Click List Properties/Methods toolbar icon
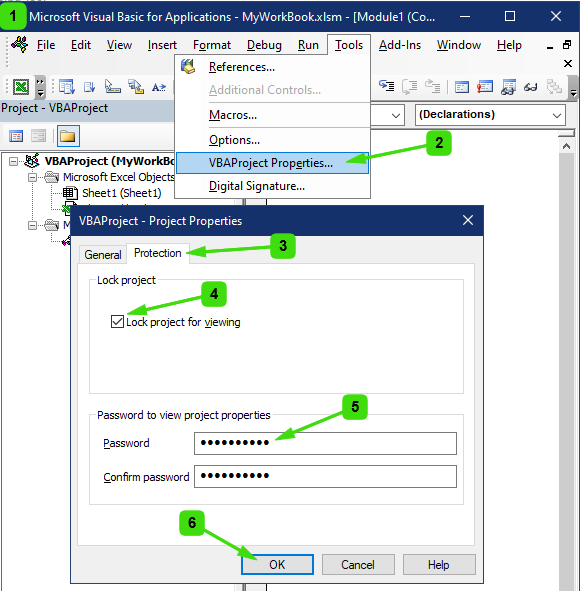This screenshot has height=591, width=580. pyautogui.click(x=67, y=87)
